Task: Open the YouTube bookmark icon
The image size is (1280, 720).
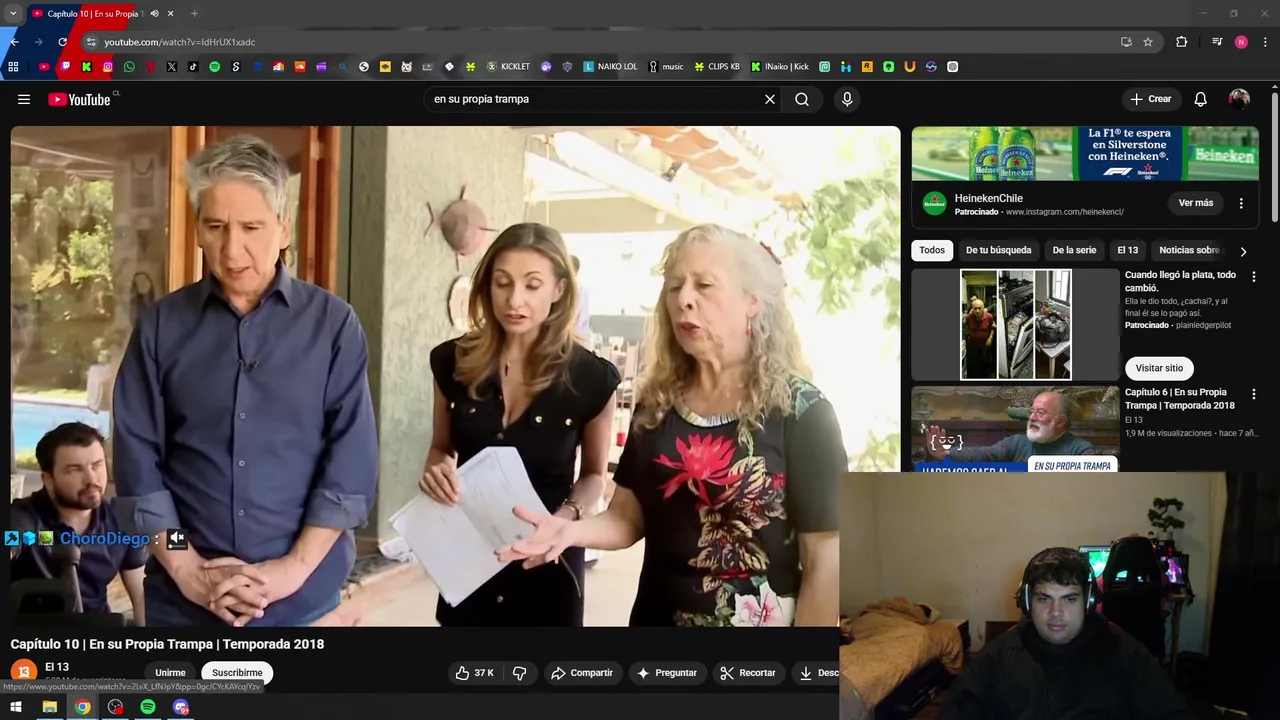Action: [x=44, y=67]
